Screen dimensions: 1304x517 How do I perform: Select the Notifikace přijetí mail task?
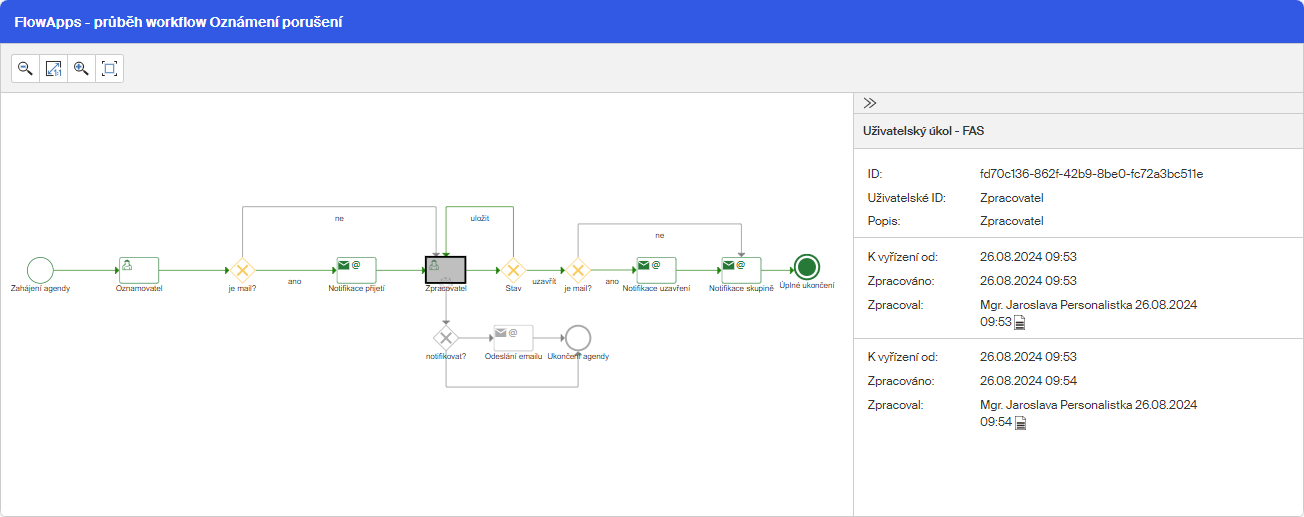click(x=356, y=270)
